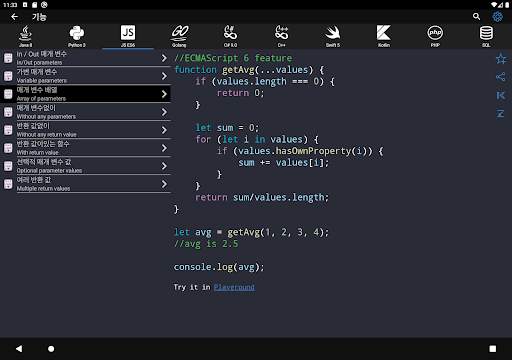Mark this snippet as favorite with the star icon
This screenshot has width=512, height=360.
(501, 59)
